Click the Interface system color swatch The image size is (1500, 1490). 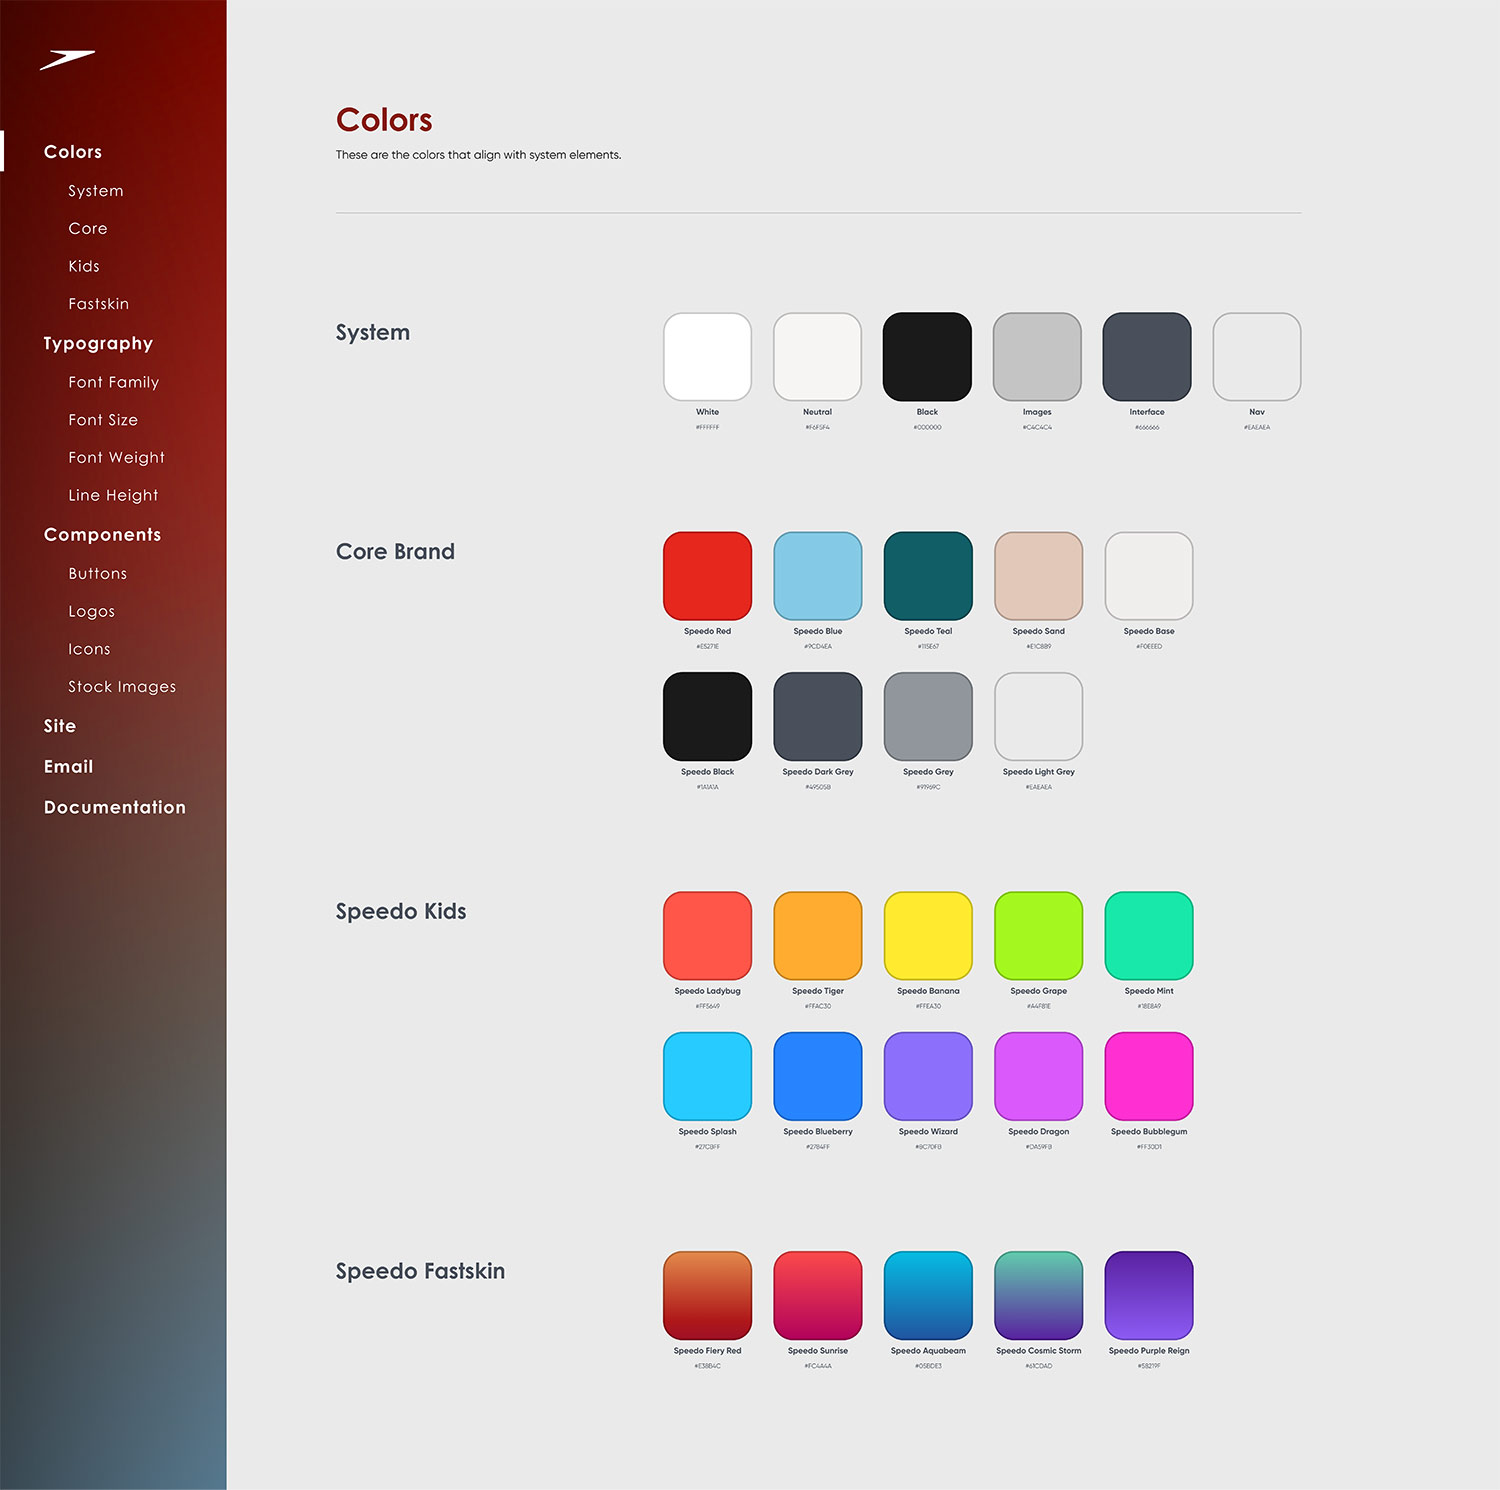(1146, 357)
